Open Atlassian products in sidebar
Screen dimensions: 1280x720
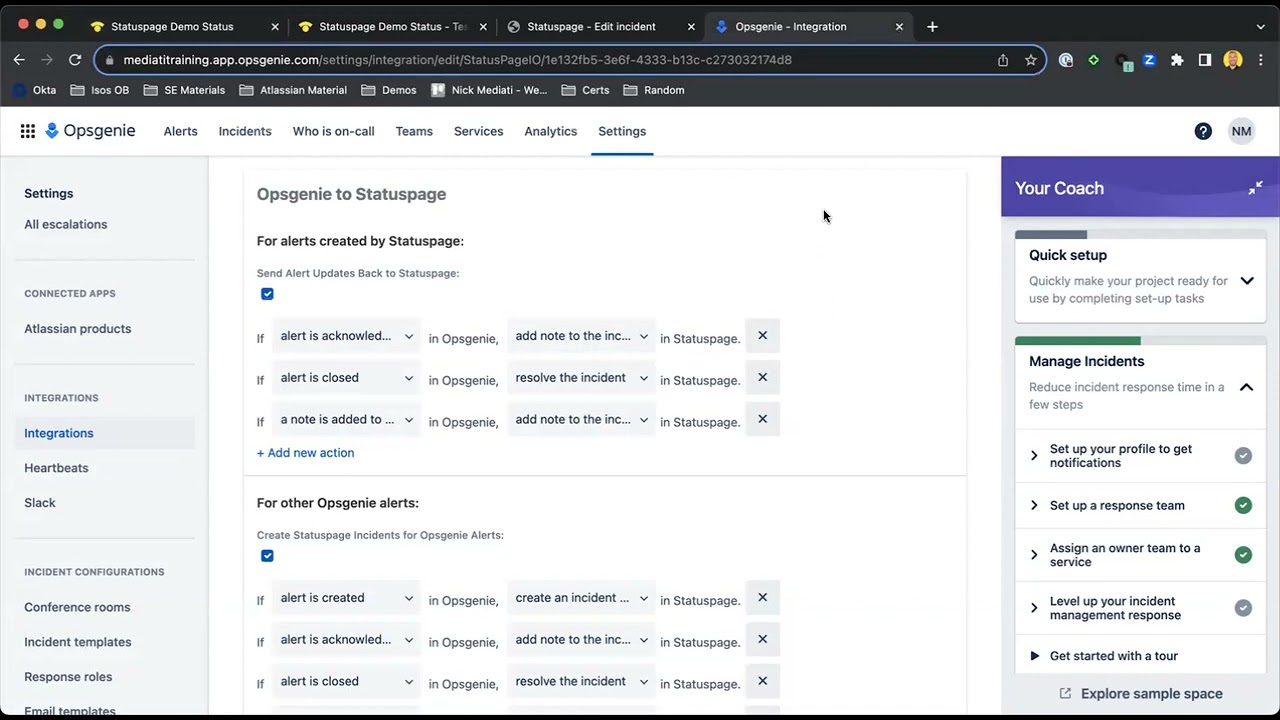pos(78,328)
